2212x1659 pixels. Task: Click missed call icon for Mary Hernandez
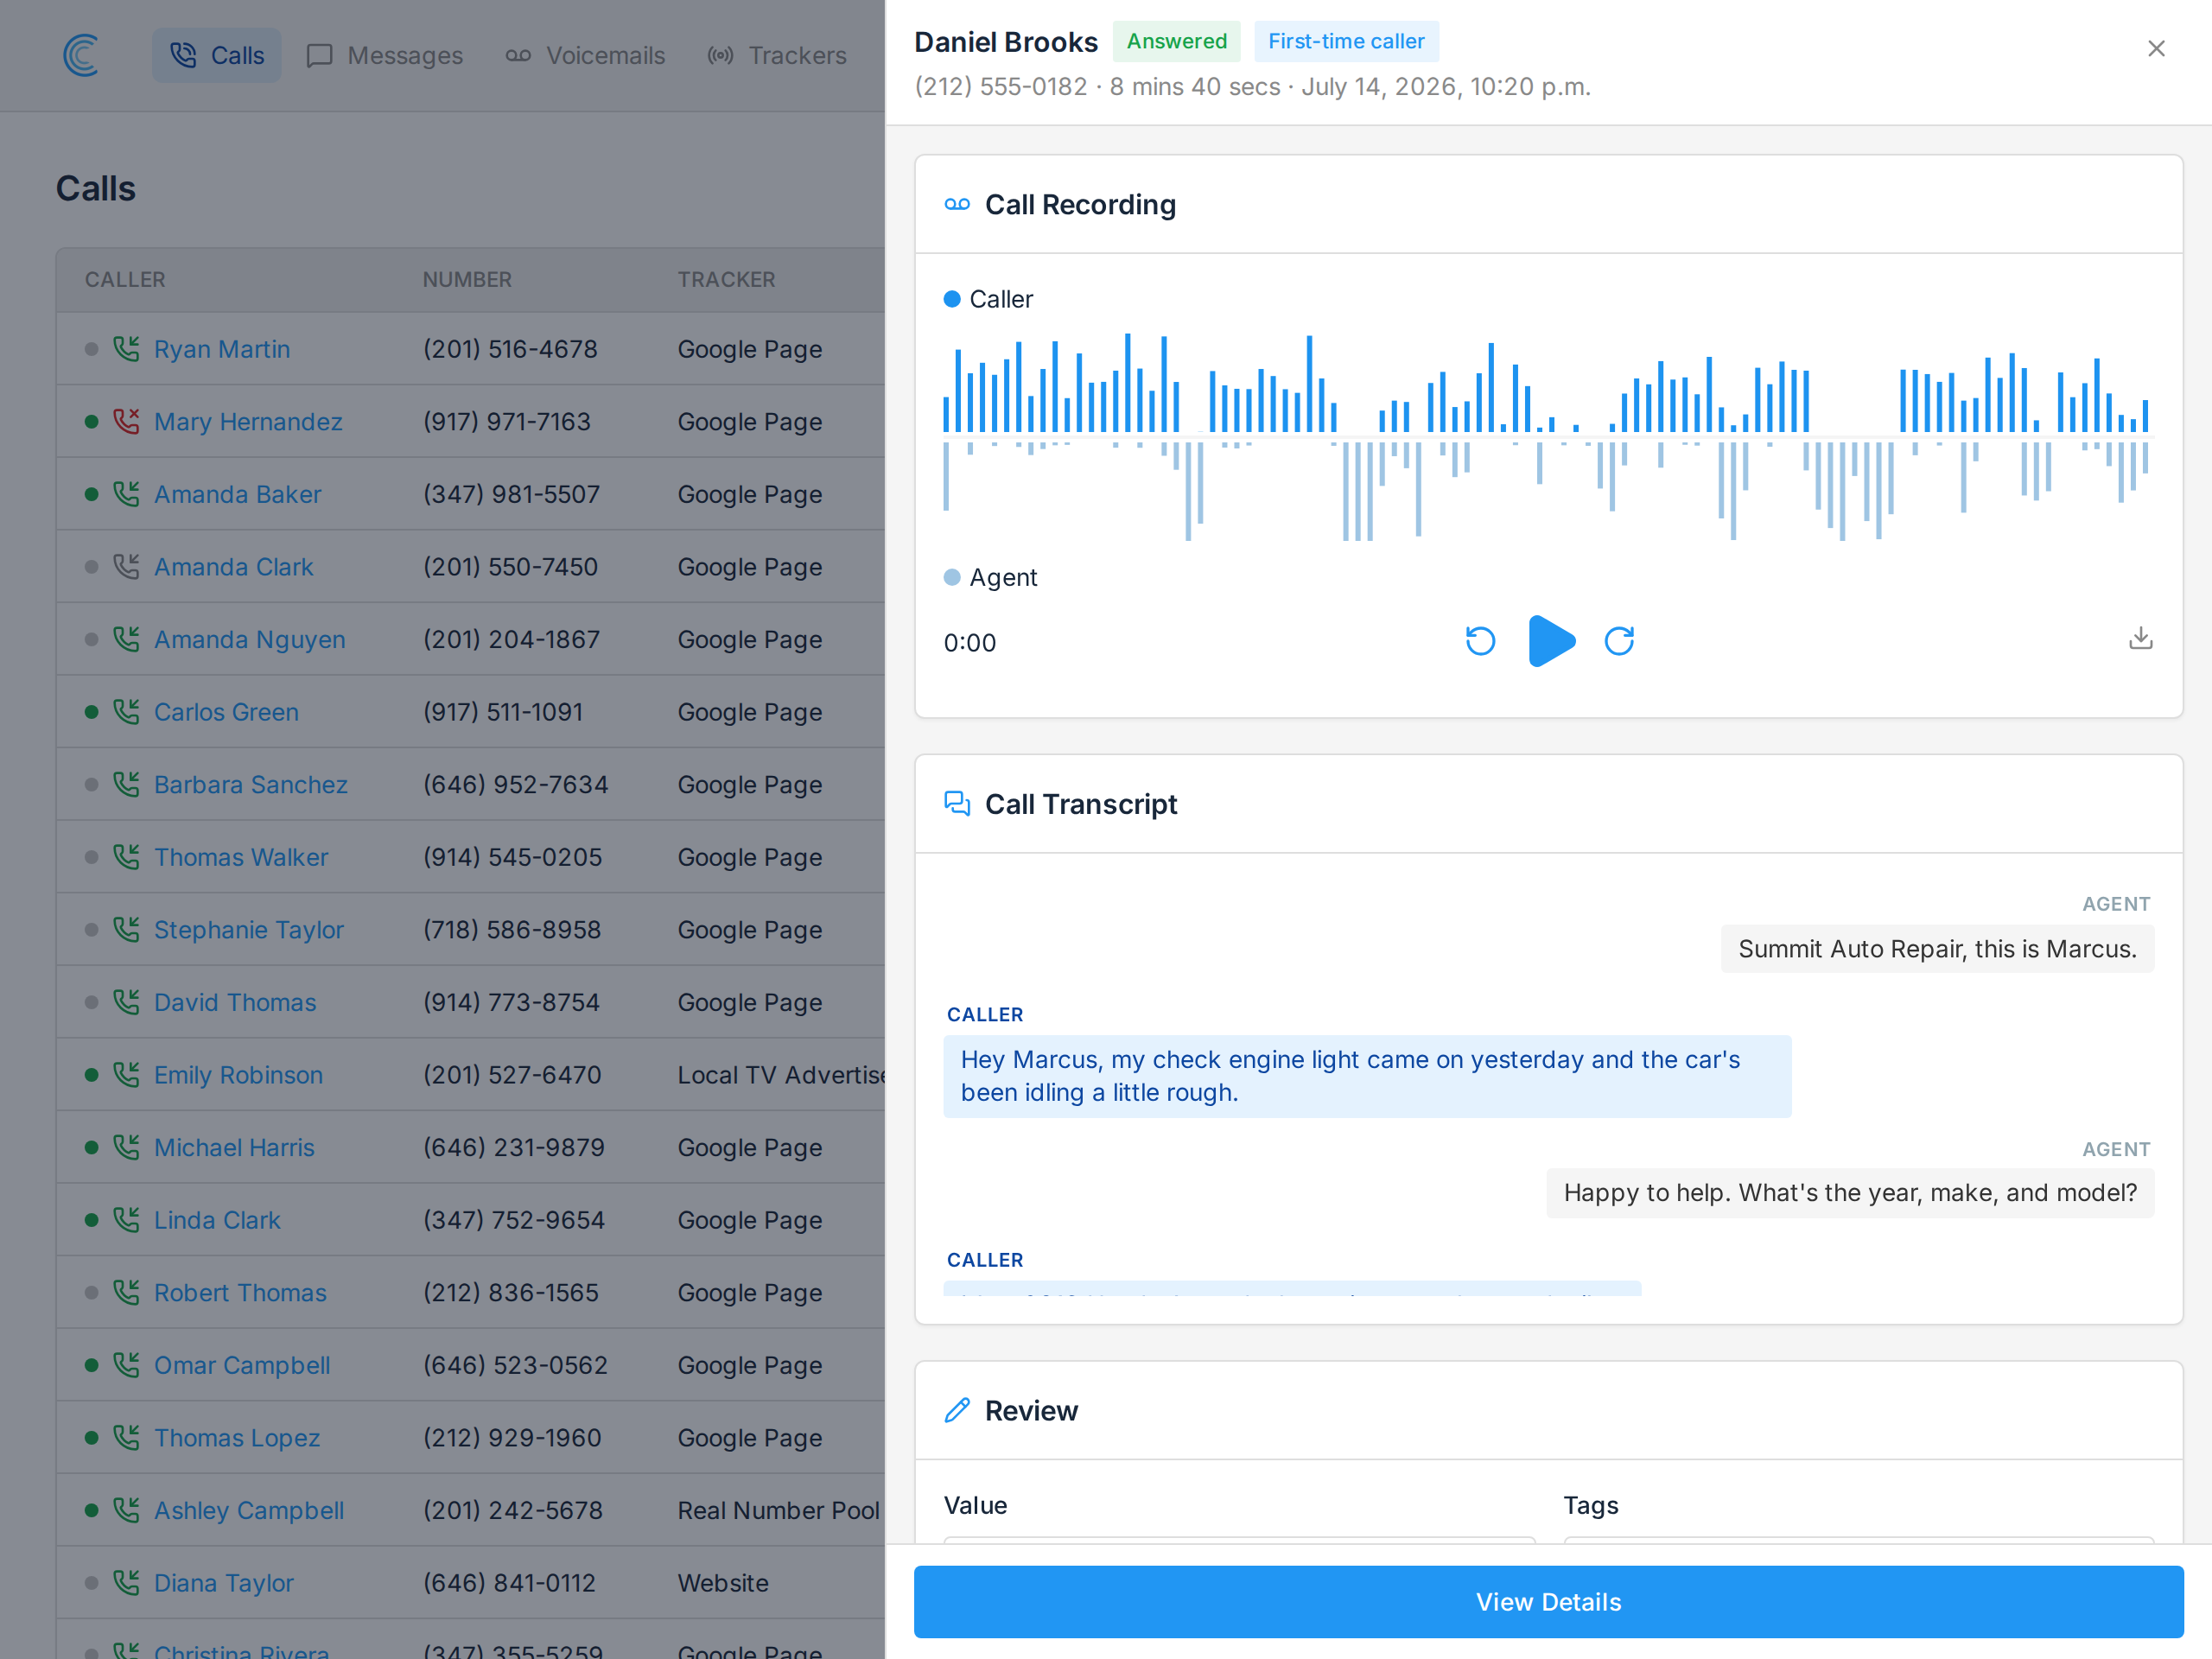pos(126,421)
